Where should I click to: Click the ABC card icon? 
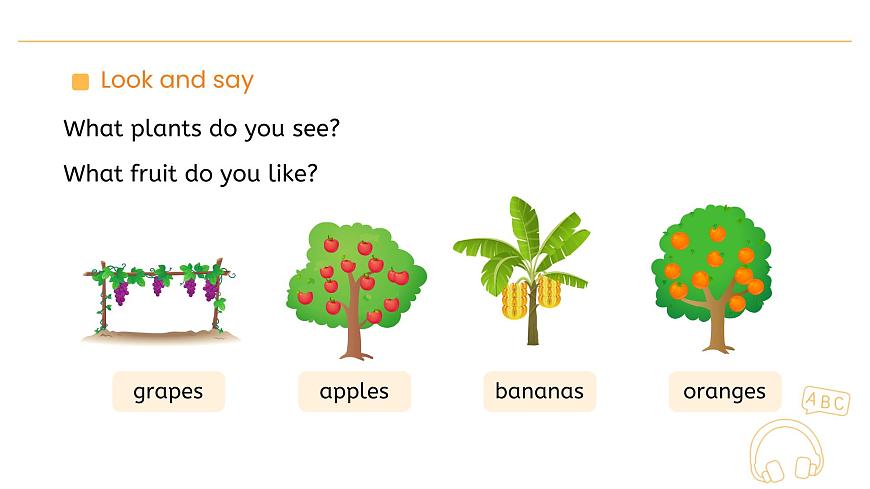pos(825,402)
